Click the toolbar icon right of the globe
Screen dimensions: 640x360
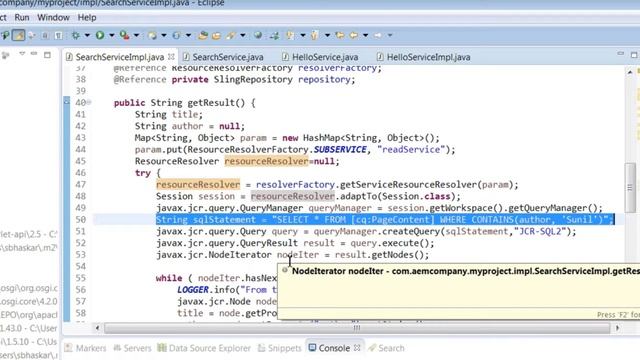(274, 36)
